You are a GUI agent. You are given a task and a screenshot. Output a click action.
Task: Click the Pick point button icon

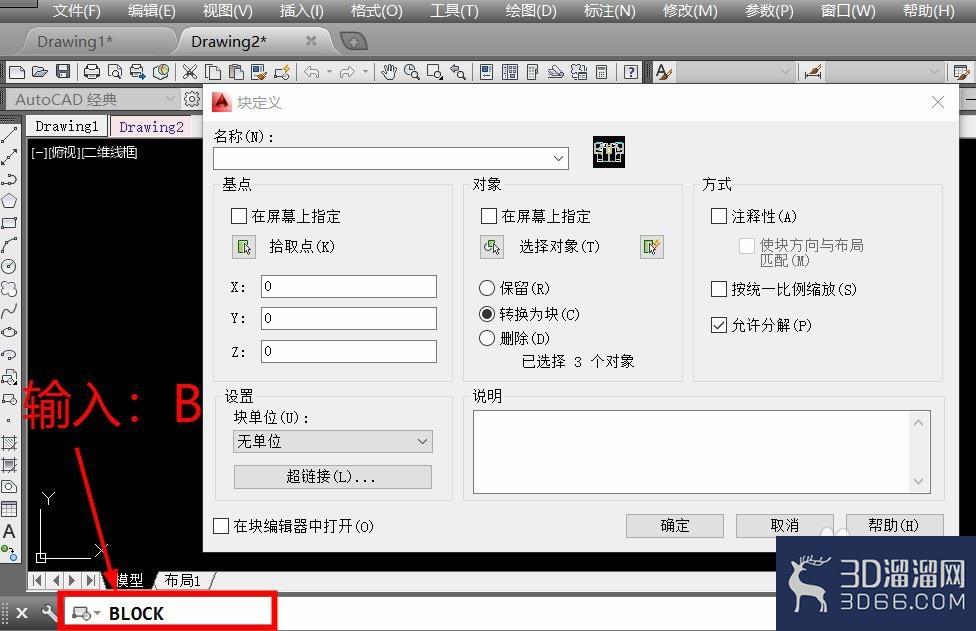coord(244,247)
